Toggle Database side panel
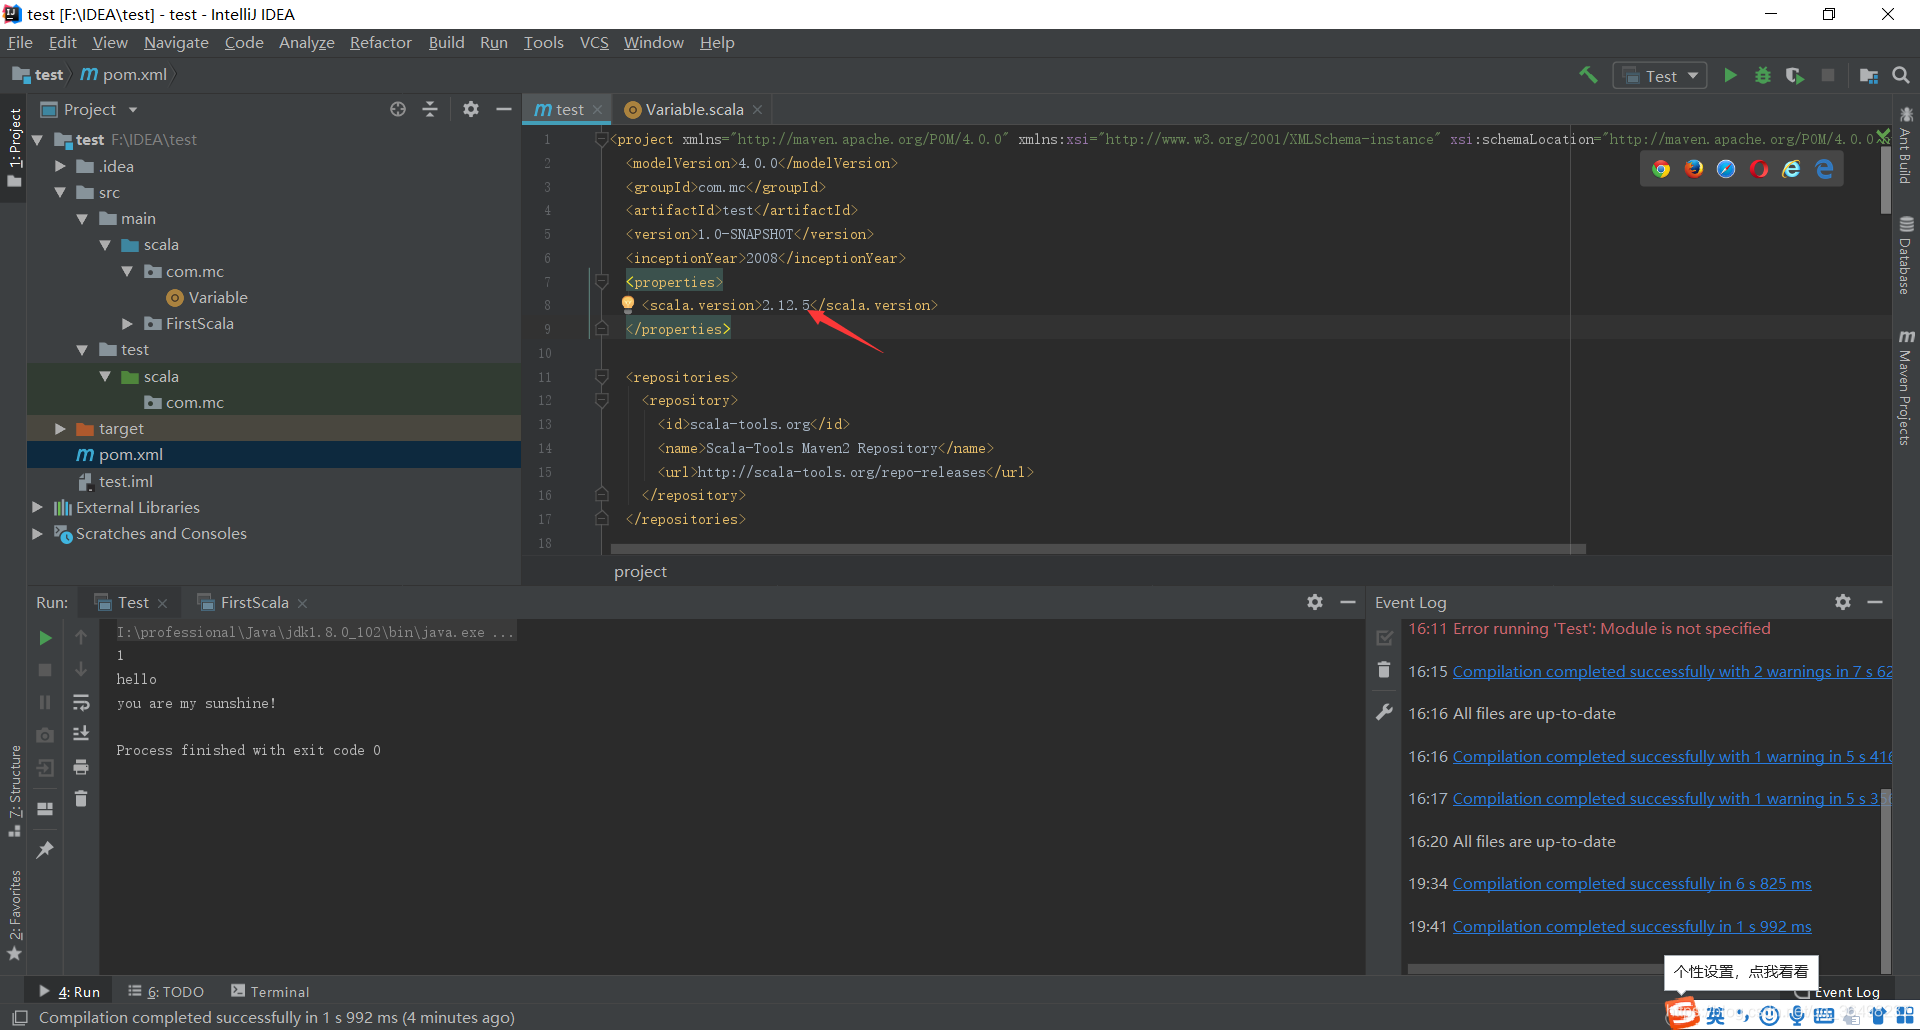This screenshot has width=1920, height=1030. (1906, 256)
